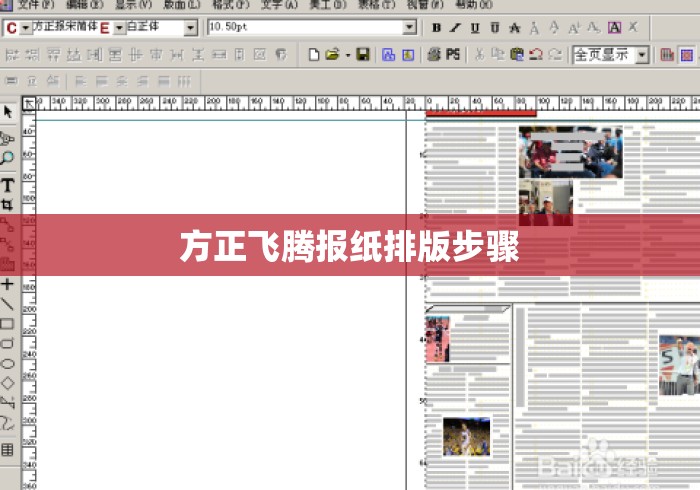This screenshot has width=700, height=490.
Task: Select the basketball player photo on page
Action: pyautogui.click(x=467, y=437)
